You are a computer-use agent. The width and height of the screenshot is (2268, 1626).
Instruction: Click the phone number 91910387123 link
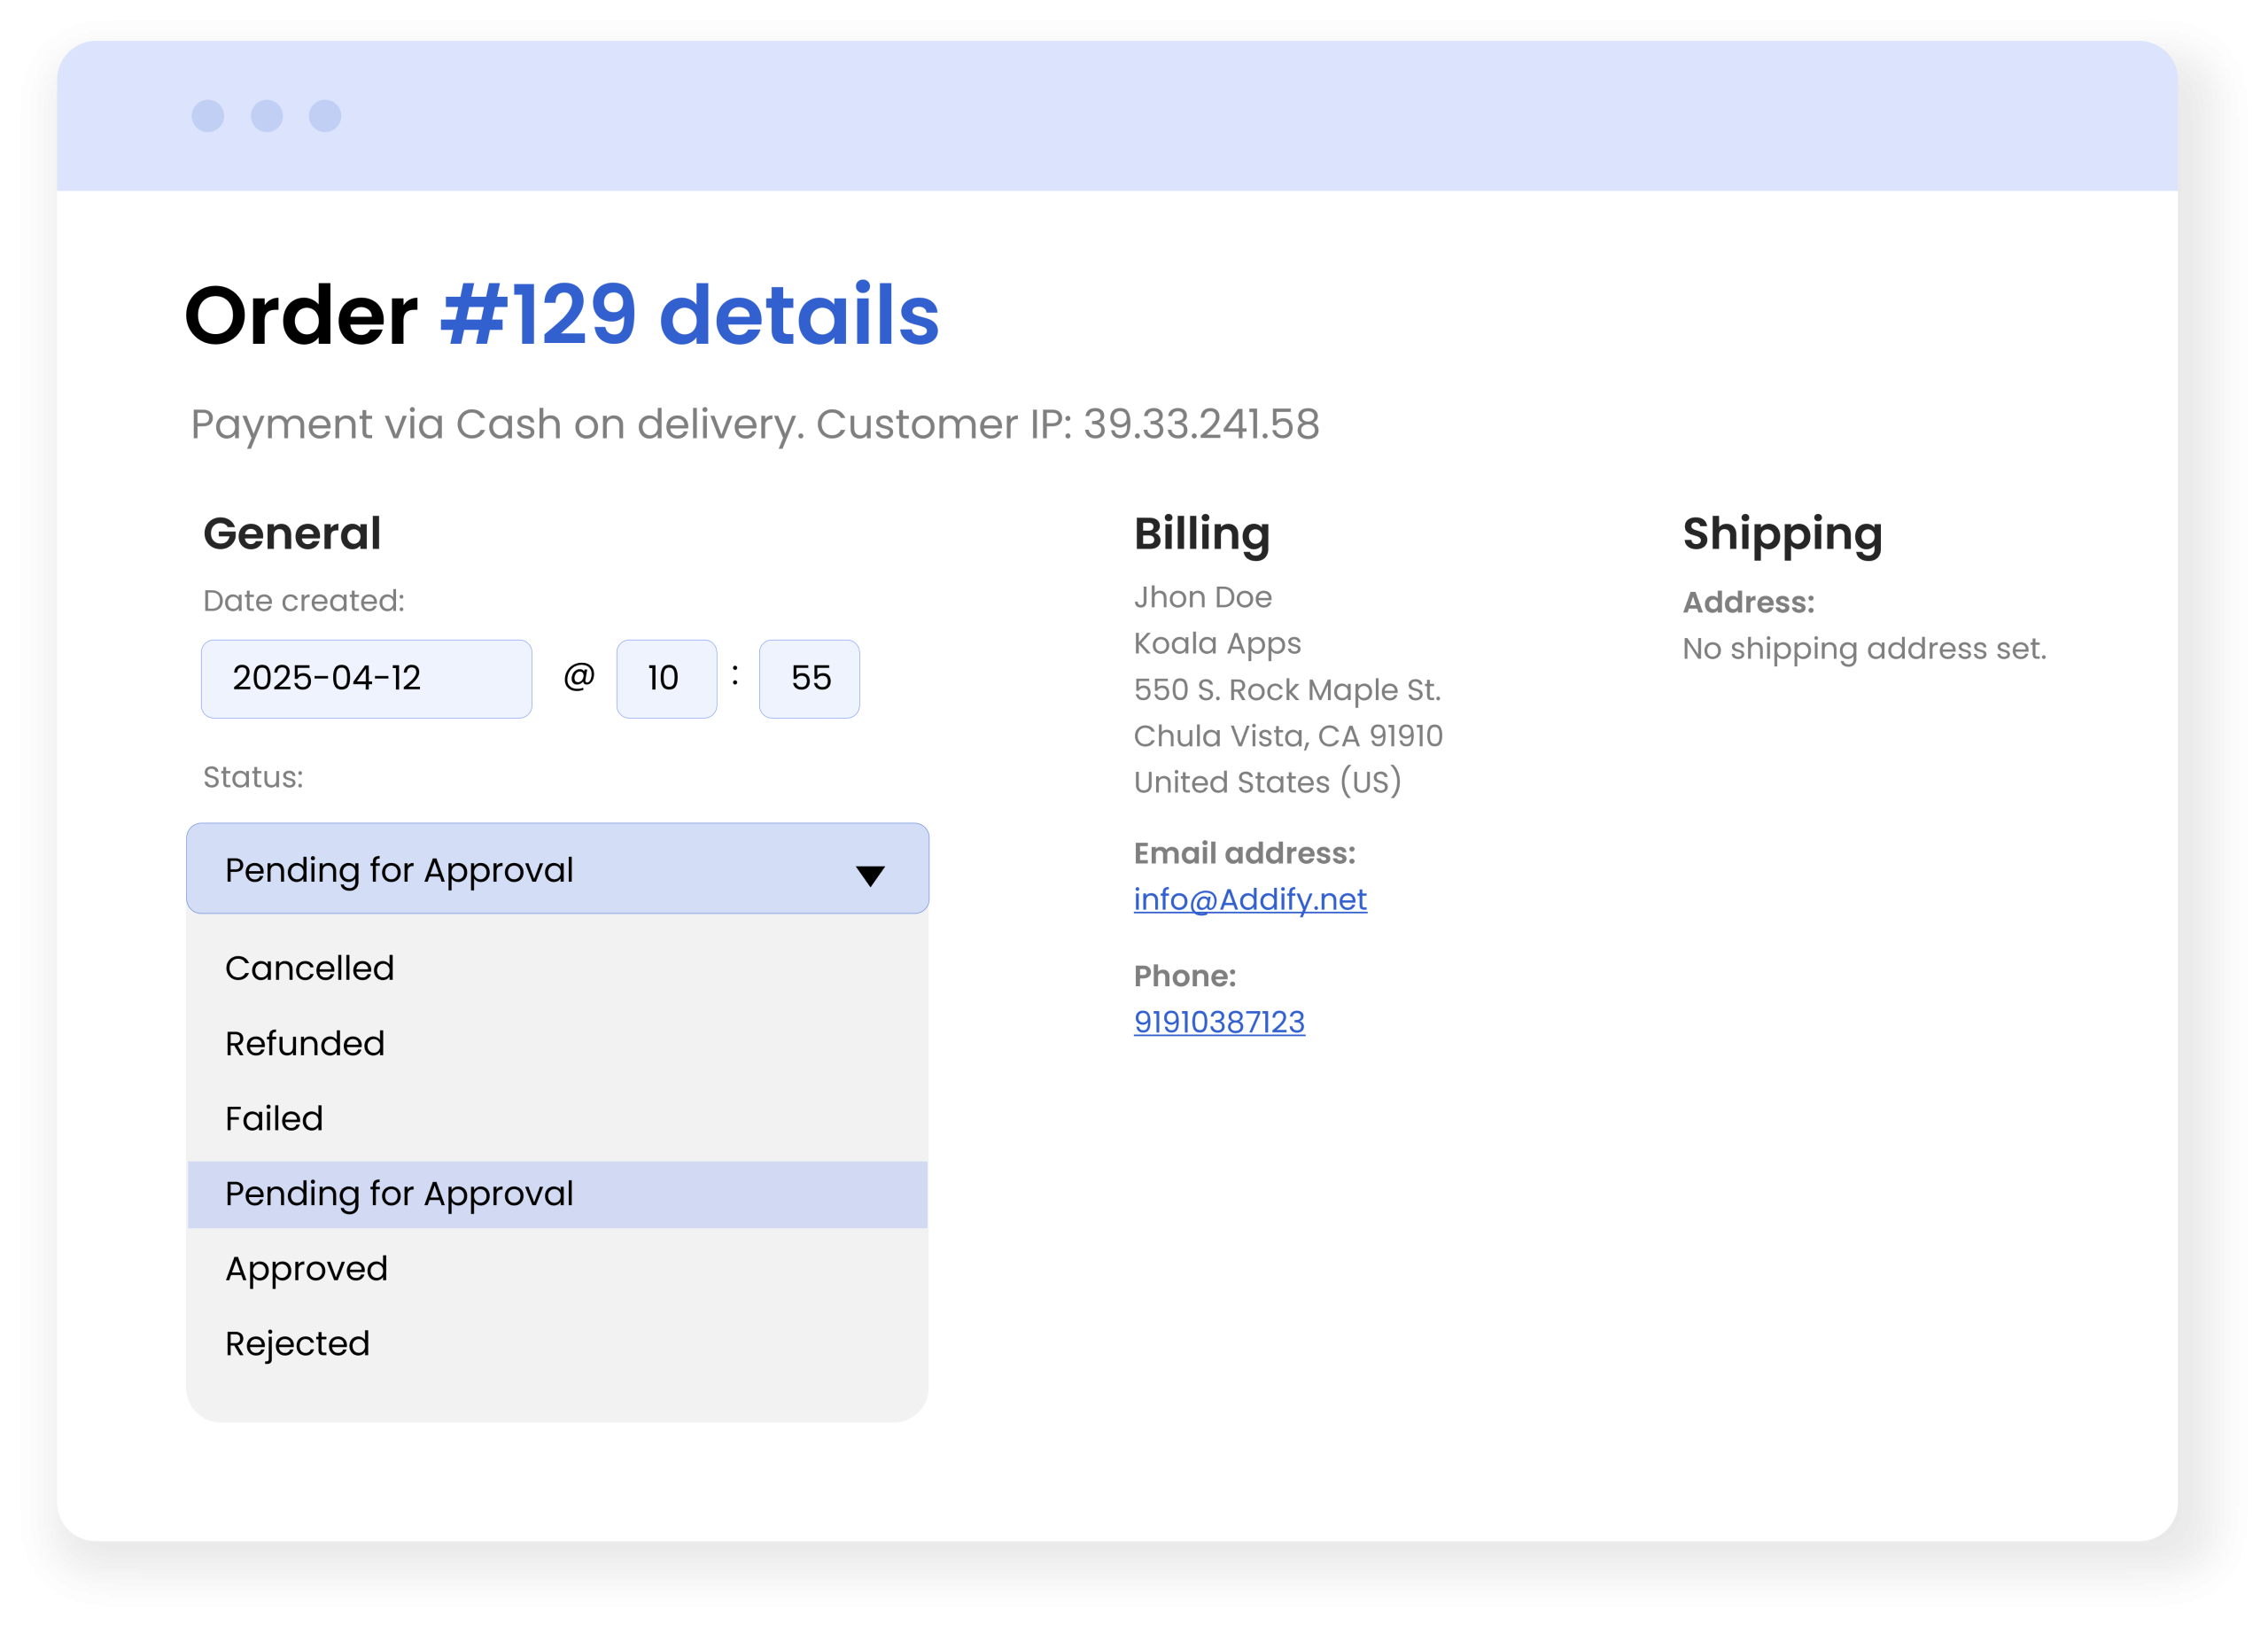coord(1218,1022)
